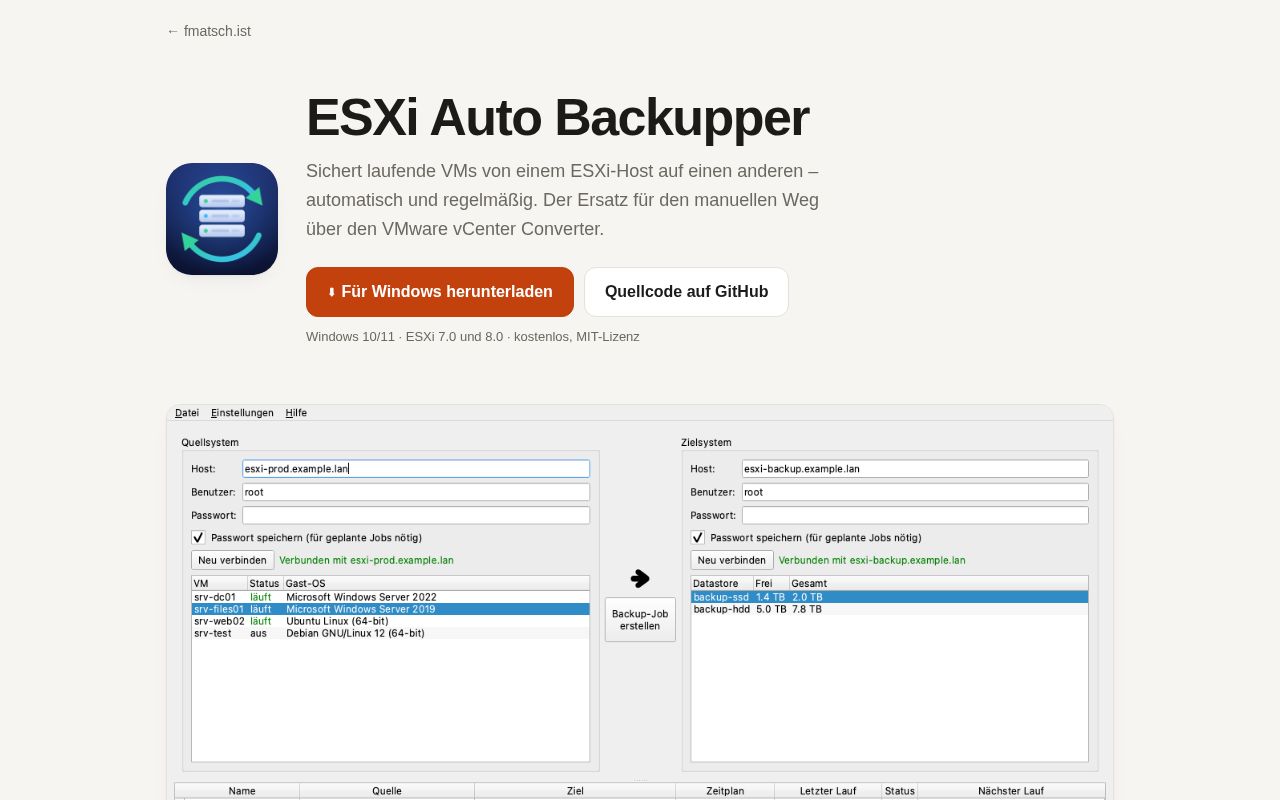The height and width of the screenshot is (800, 1280).
Task: Click the green Verbunden mit esxi-backup.example.lan status
Action: click(872, 560)
